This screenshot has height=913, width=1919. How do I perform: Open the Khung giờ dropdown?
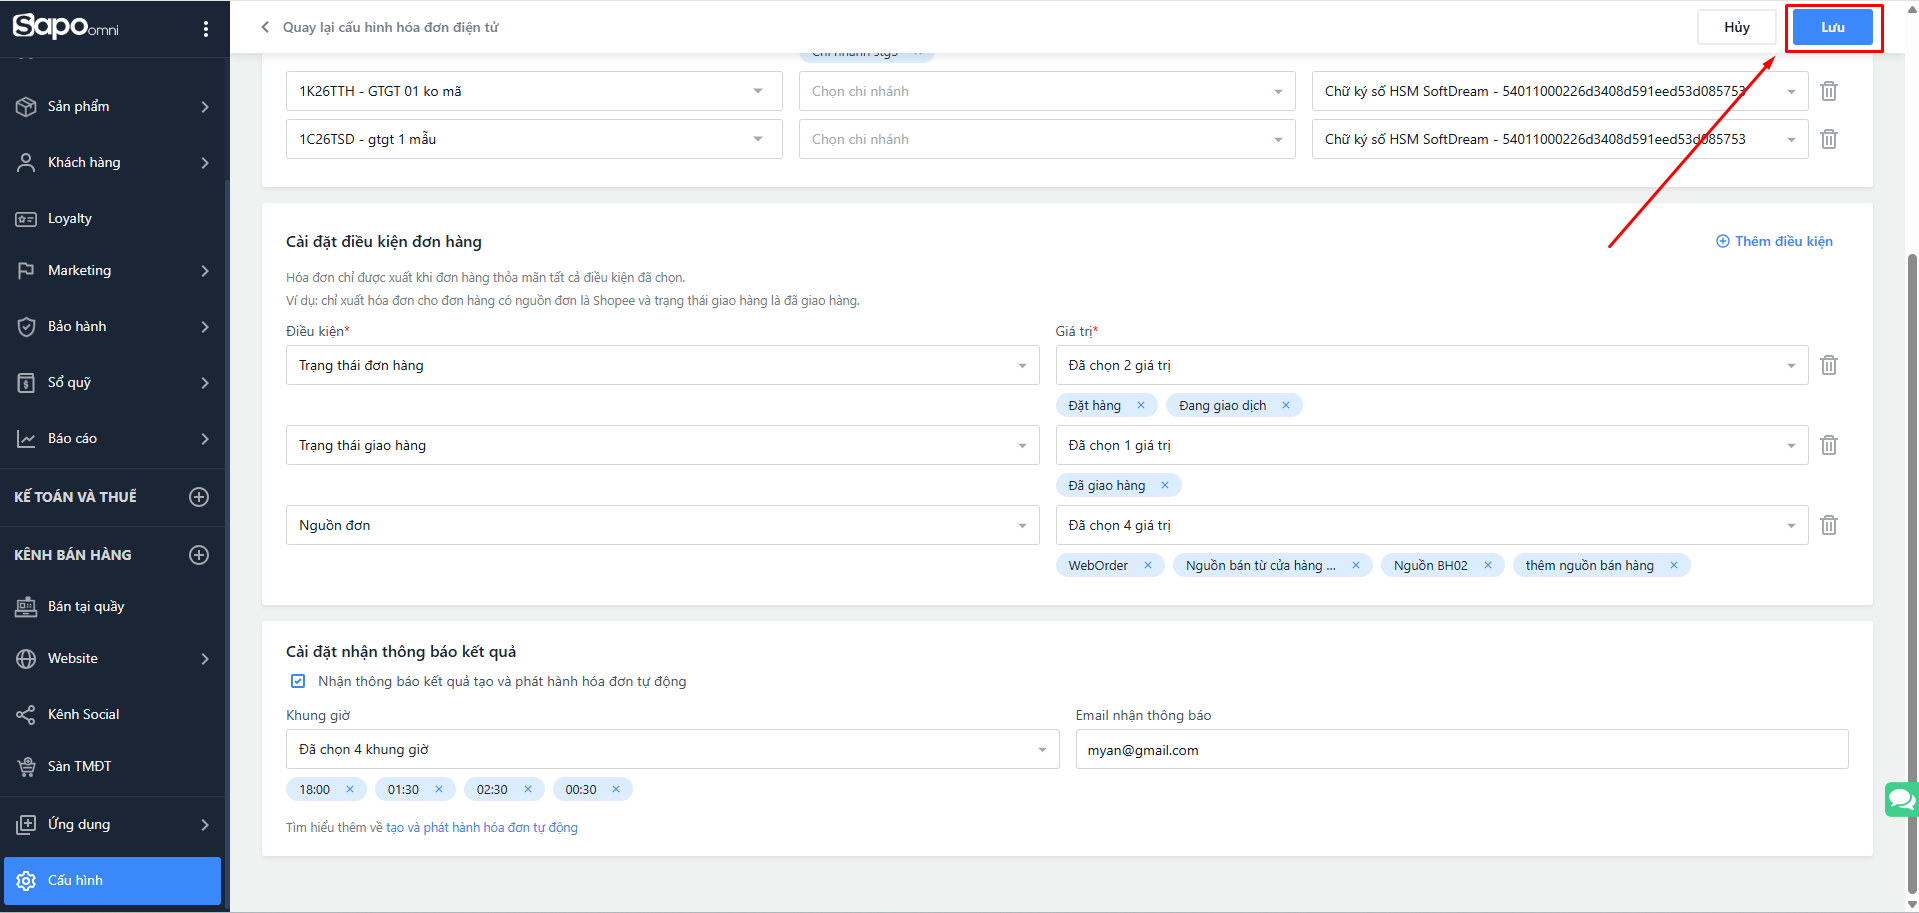pyautogui.click(x=672, y=749)
